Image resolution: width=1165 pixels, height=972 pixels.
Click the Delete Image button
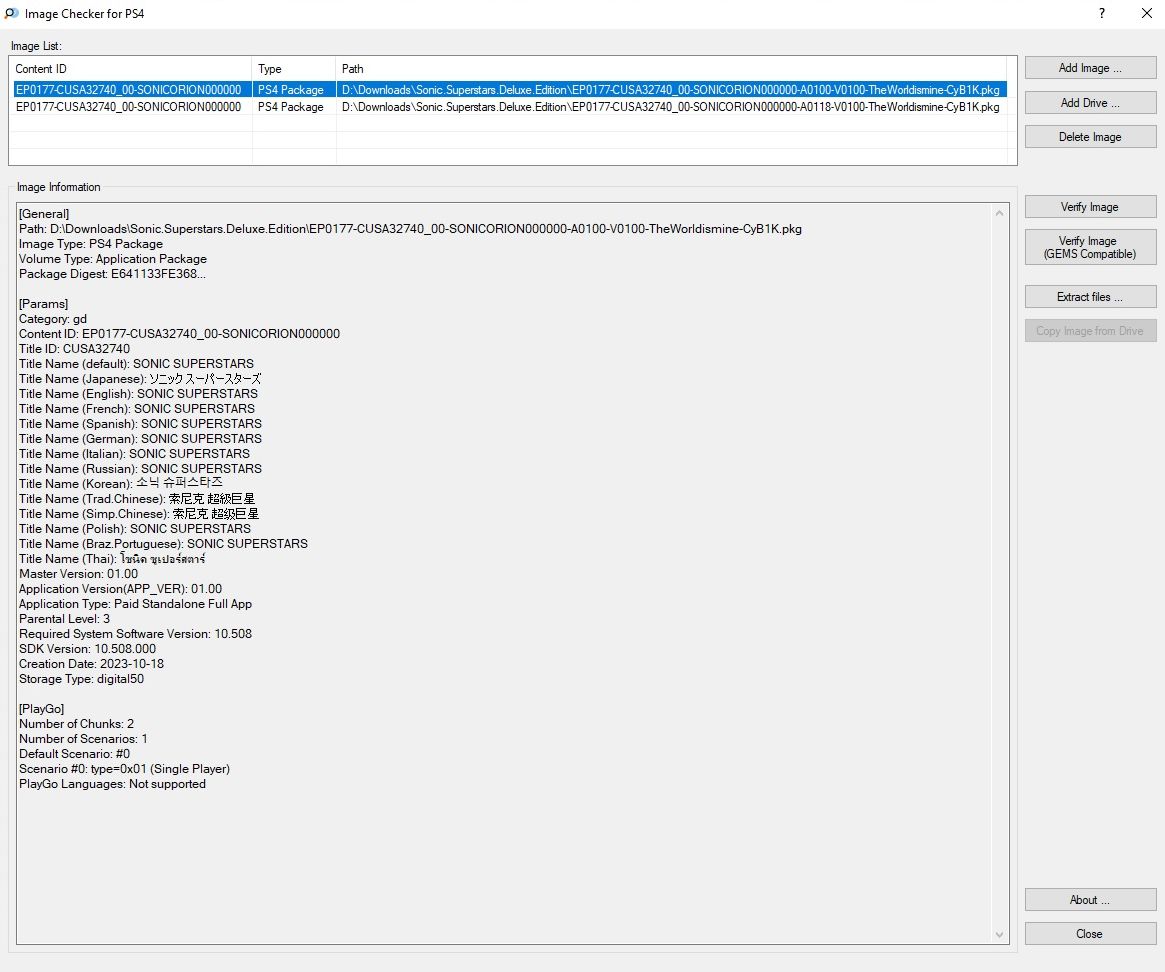click(x=1090, y=137)
